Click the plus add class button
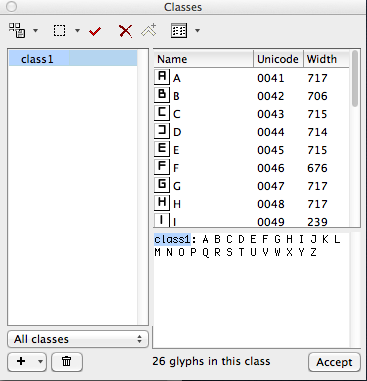Image resolution: width=367 pixels, height=381 pixels. click(x=21, y=361)
